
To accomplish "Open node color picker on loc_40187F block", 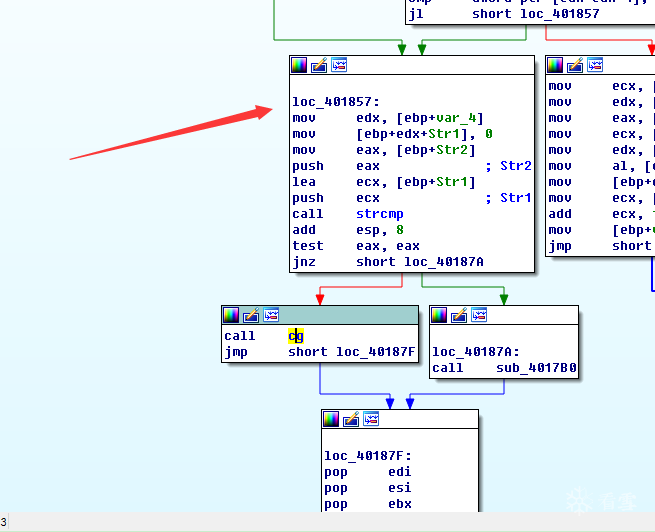I will tap(331, 419).
